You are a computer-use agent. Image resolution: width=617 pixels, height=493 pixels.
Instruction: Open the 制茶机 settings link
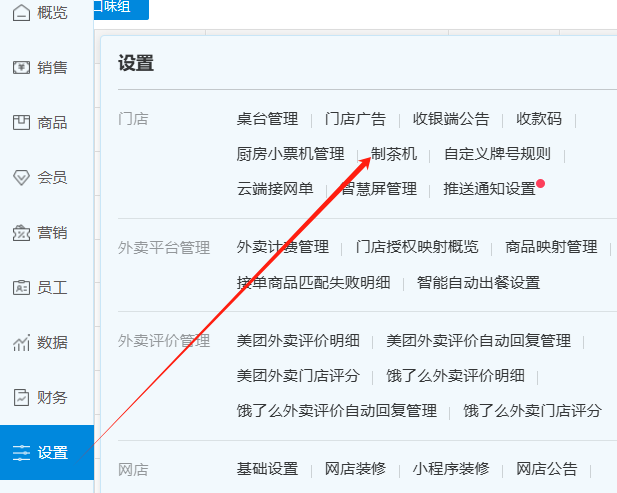click(x=394, y=154)
